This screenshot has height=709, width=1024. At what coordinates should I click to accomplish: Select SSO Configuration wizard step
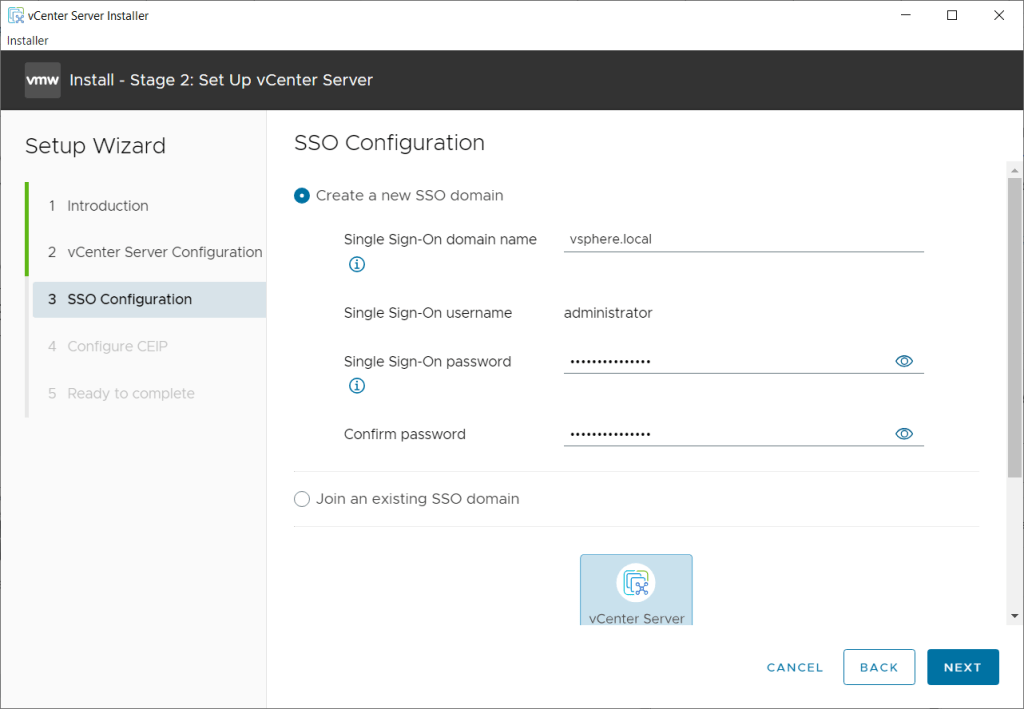pyautogui.click(x=129, y=300)
